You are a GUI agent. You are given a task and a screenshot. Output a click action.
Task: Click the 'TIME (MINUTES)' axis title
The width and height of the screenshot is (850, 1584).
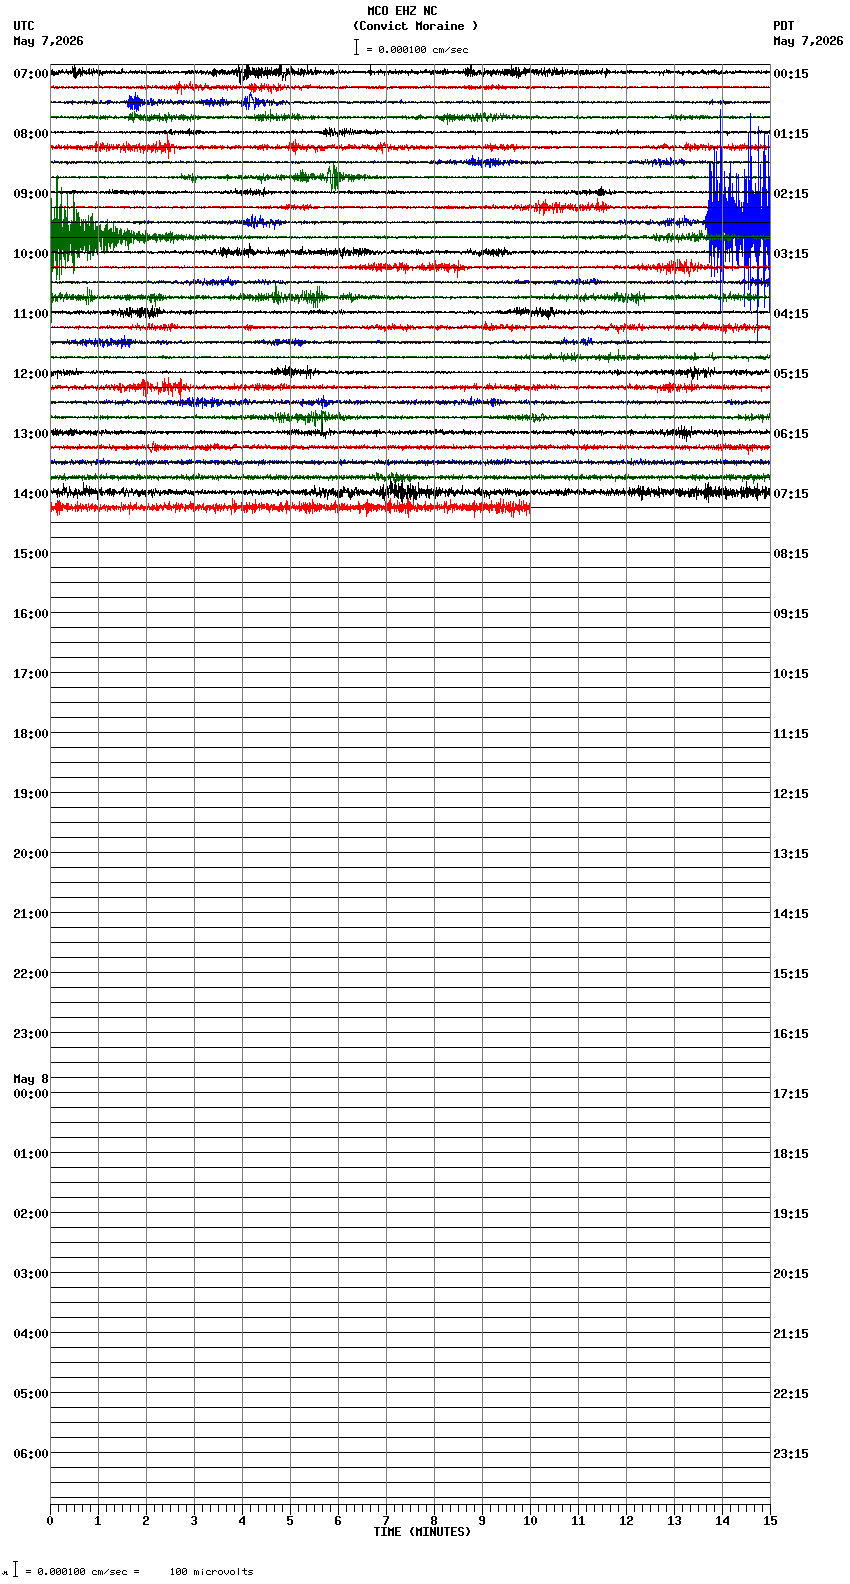[x=422, y=1532]
